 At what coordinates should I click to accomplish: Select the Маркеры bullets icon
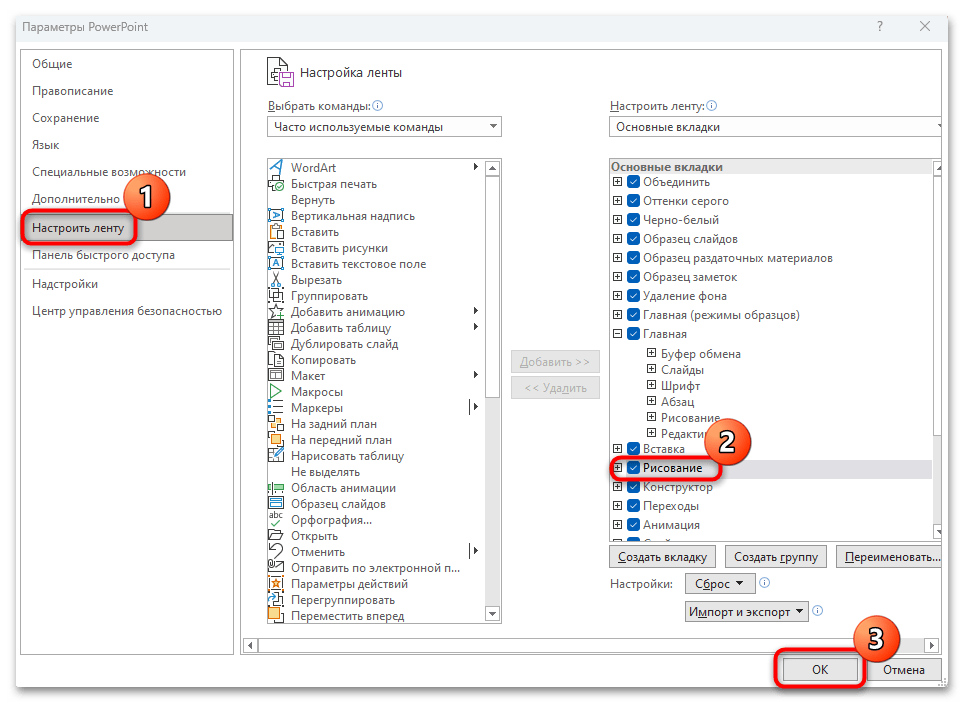click(276, 407)
